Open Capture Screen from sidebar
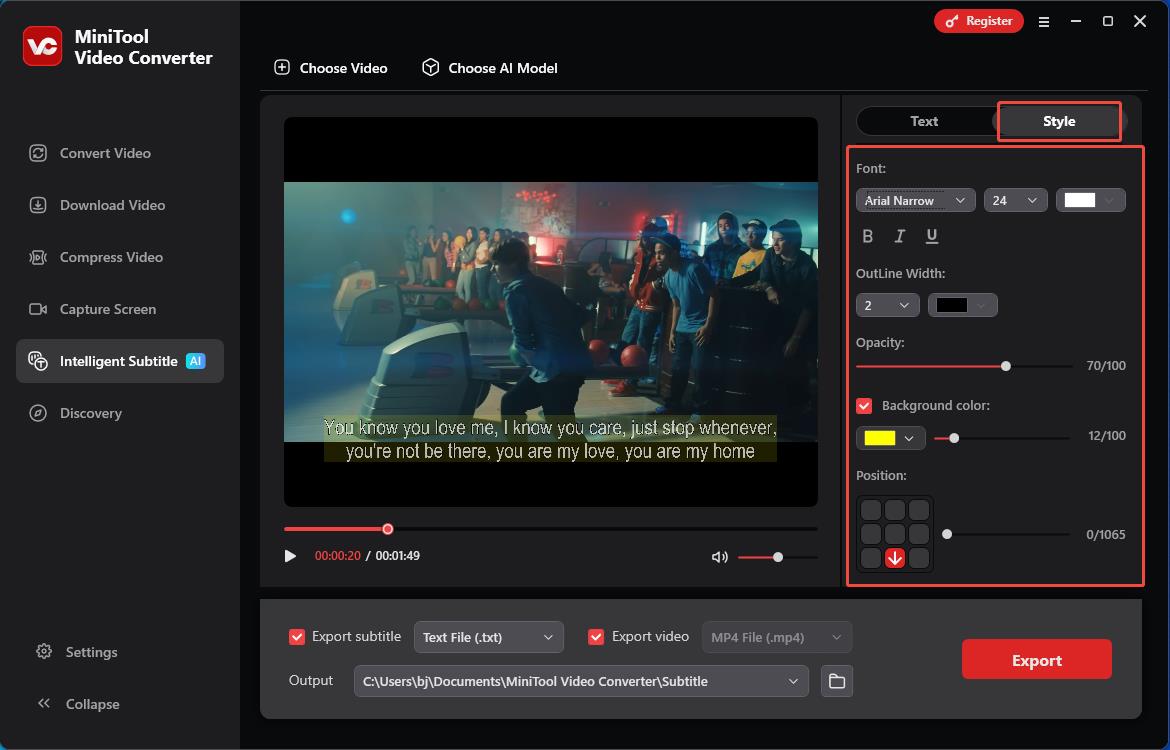Screen dimensions: 1170x750 (x=107, y=309)
